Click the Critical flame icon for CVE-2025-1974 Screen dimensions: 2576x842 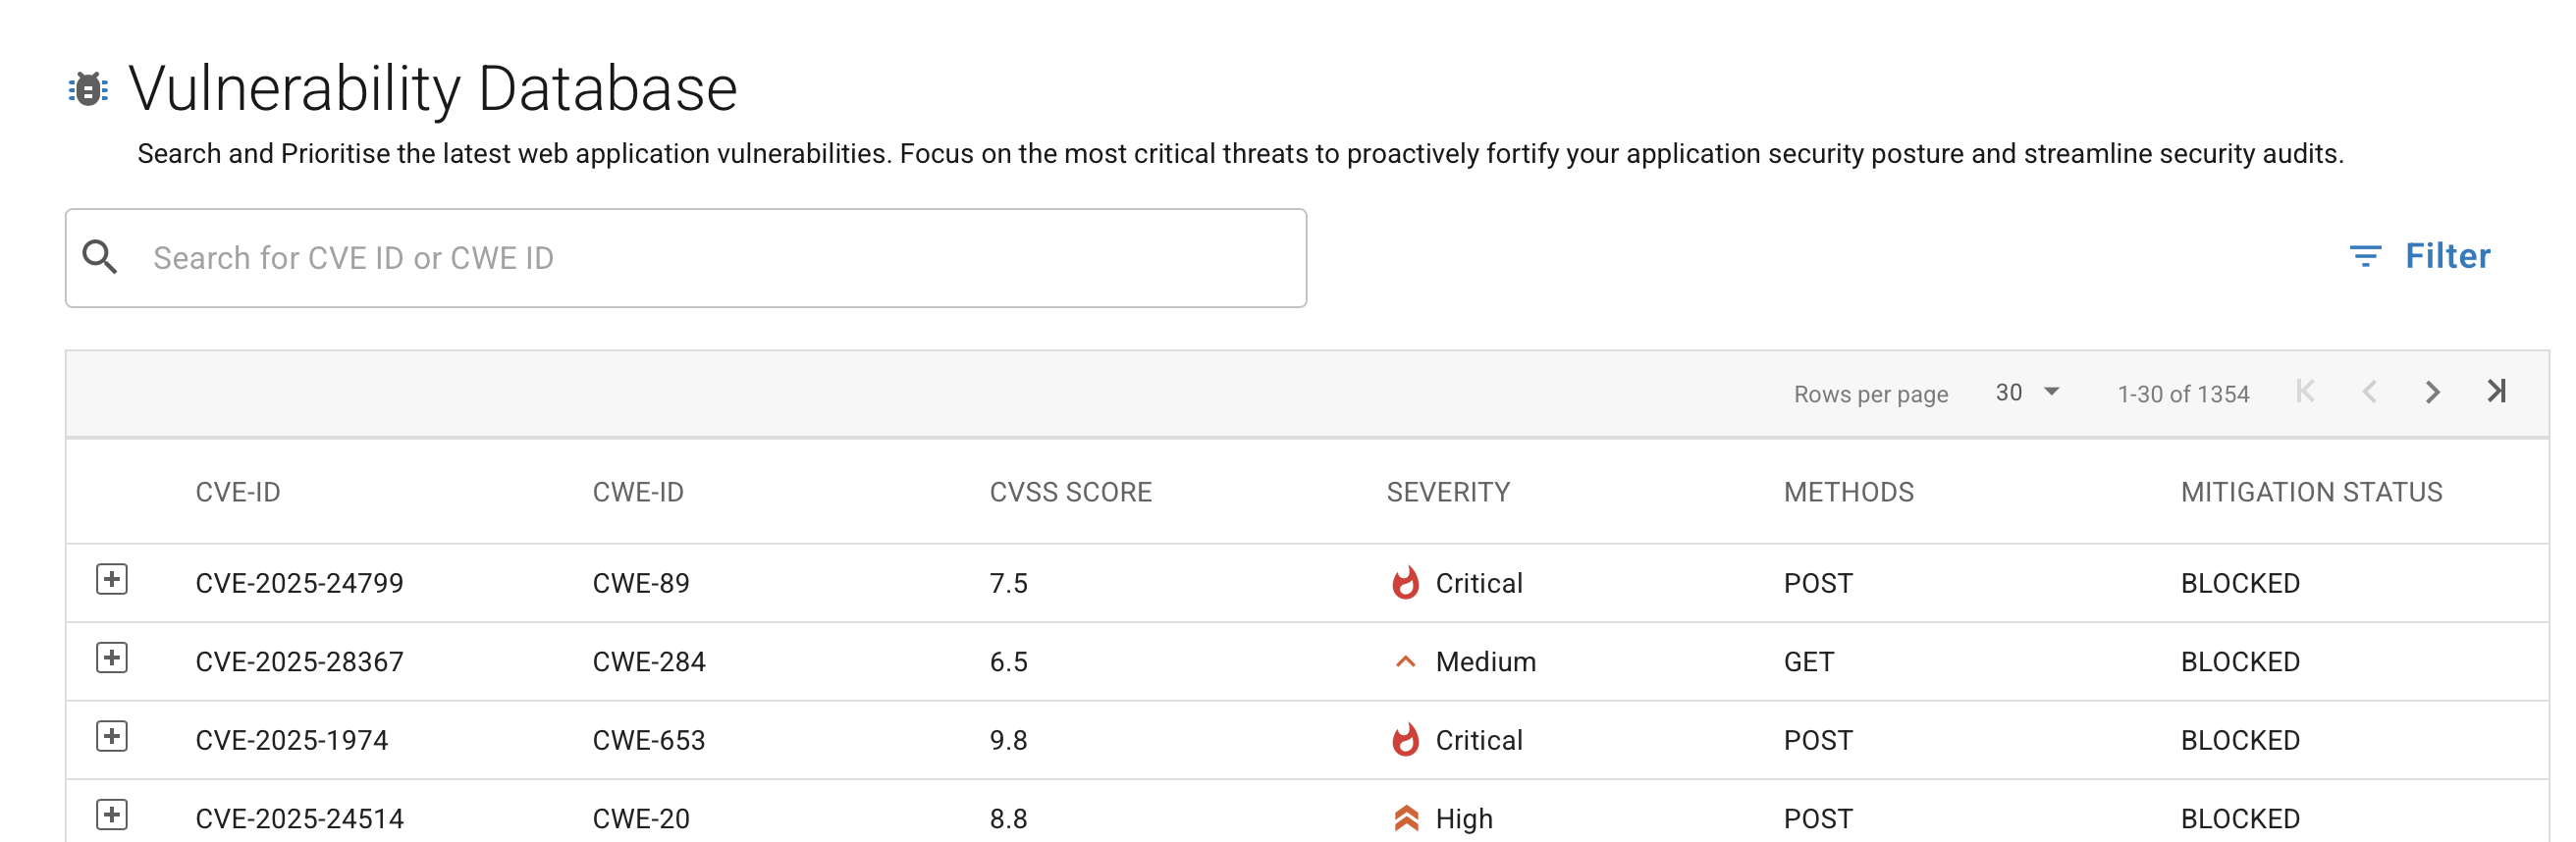[1405, 740]
